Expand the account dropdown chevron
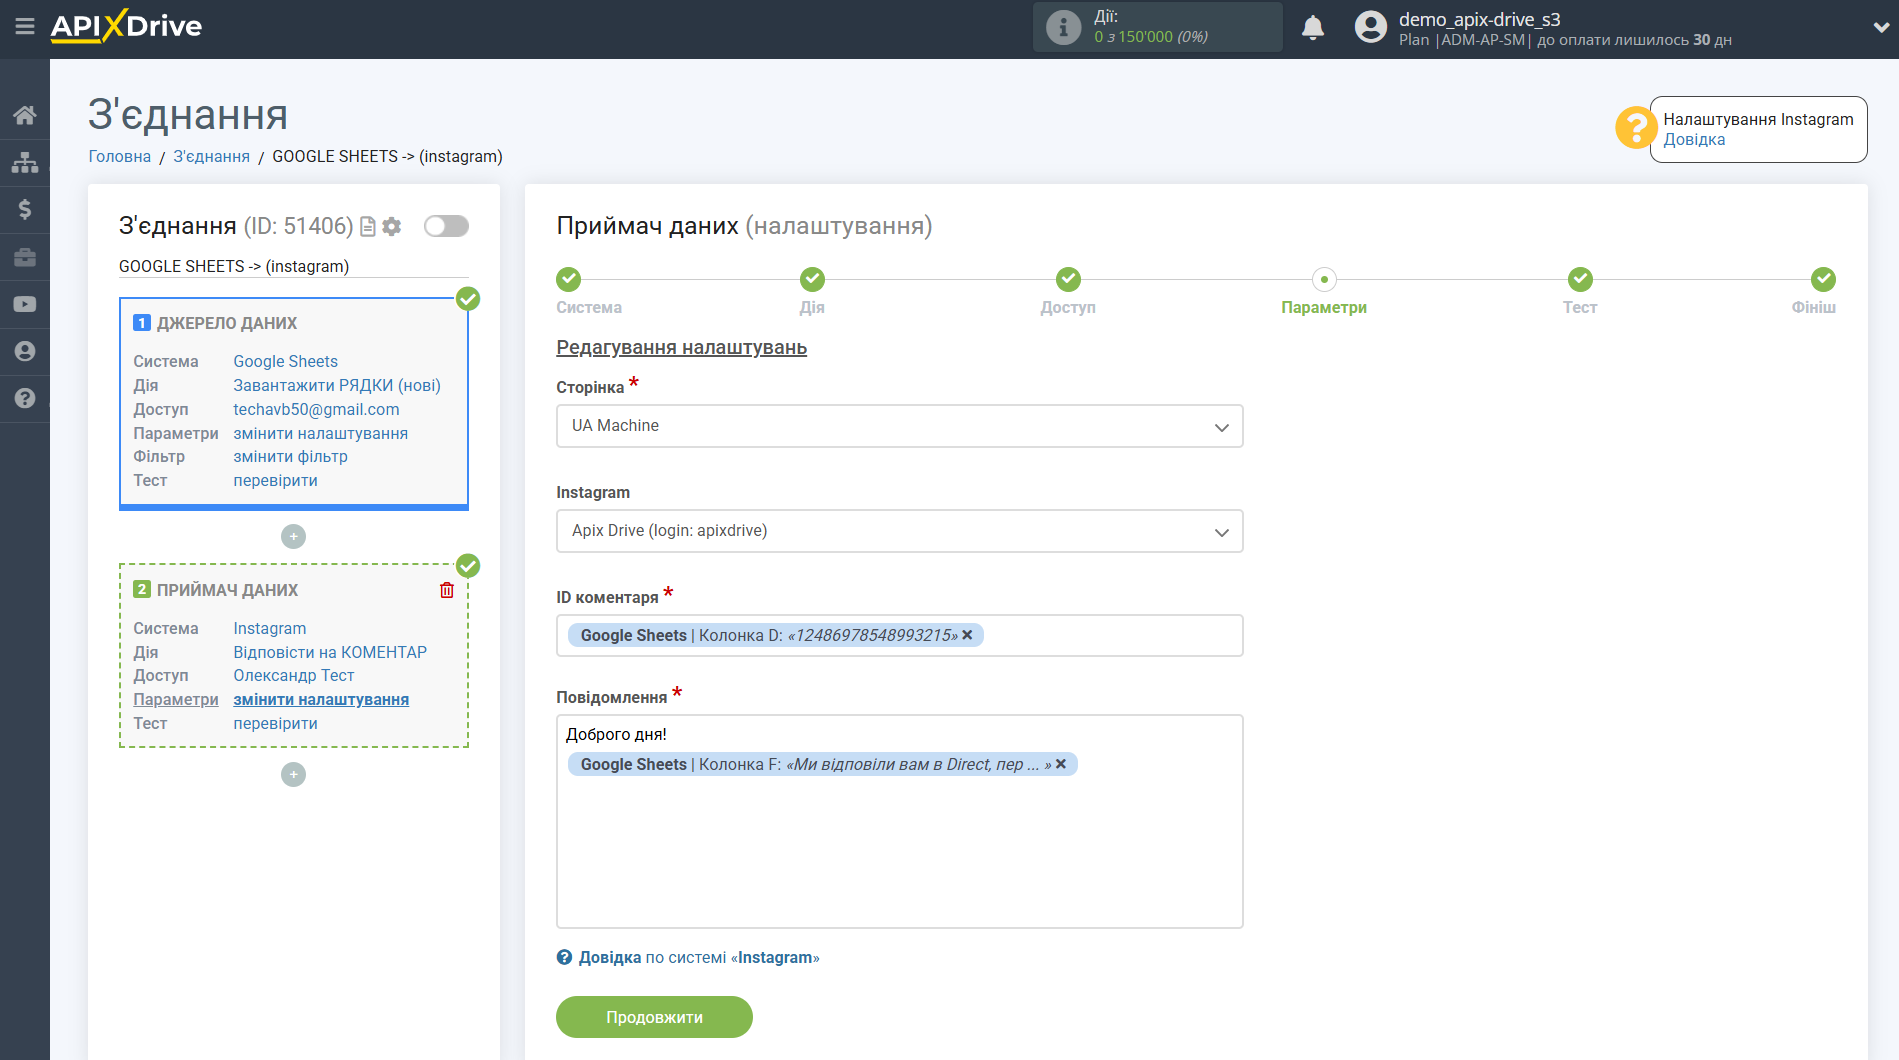Viewport: 1899px width, 1060px height. click(1881, 28)
